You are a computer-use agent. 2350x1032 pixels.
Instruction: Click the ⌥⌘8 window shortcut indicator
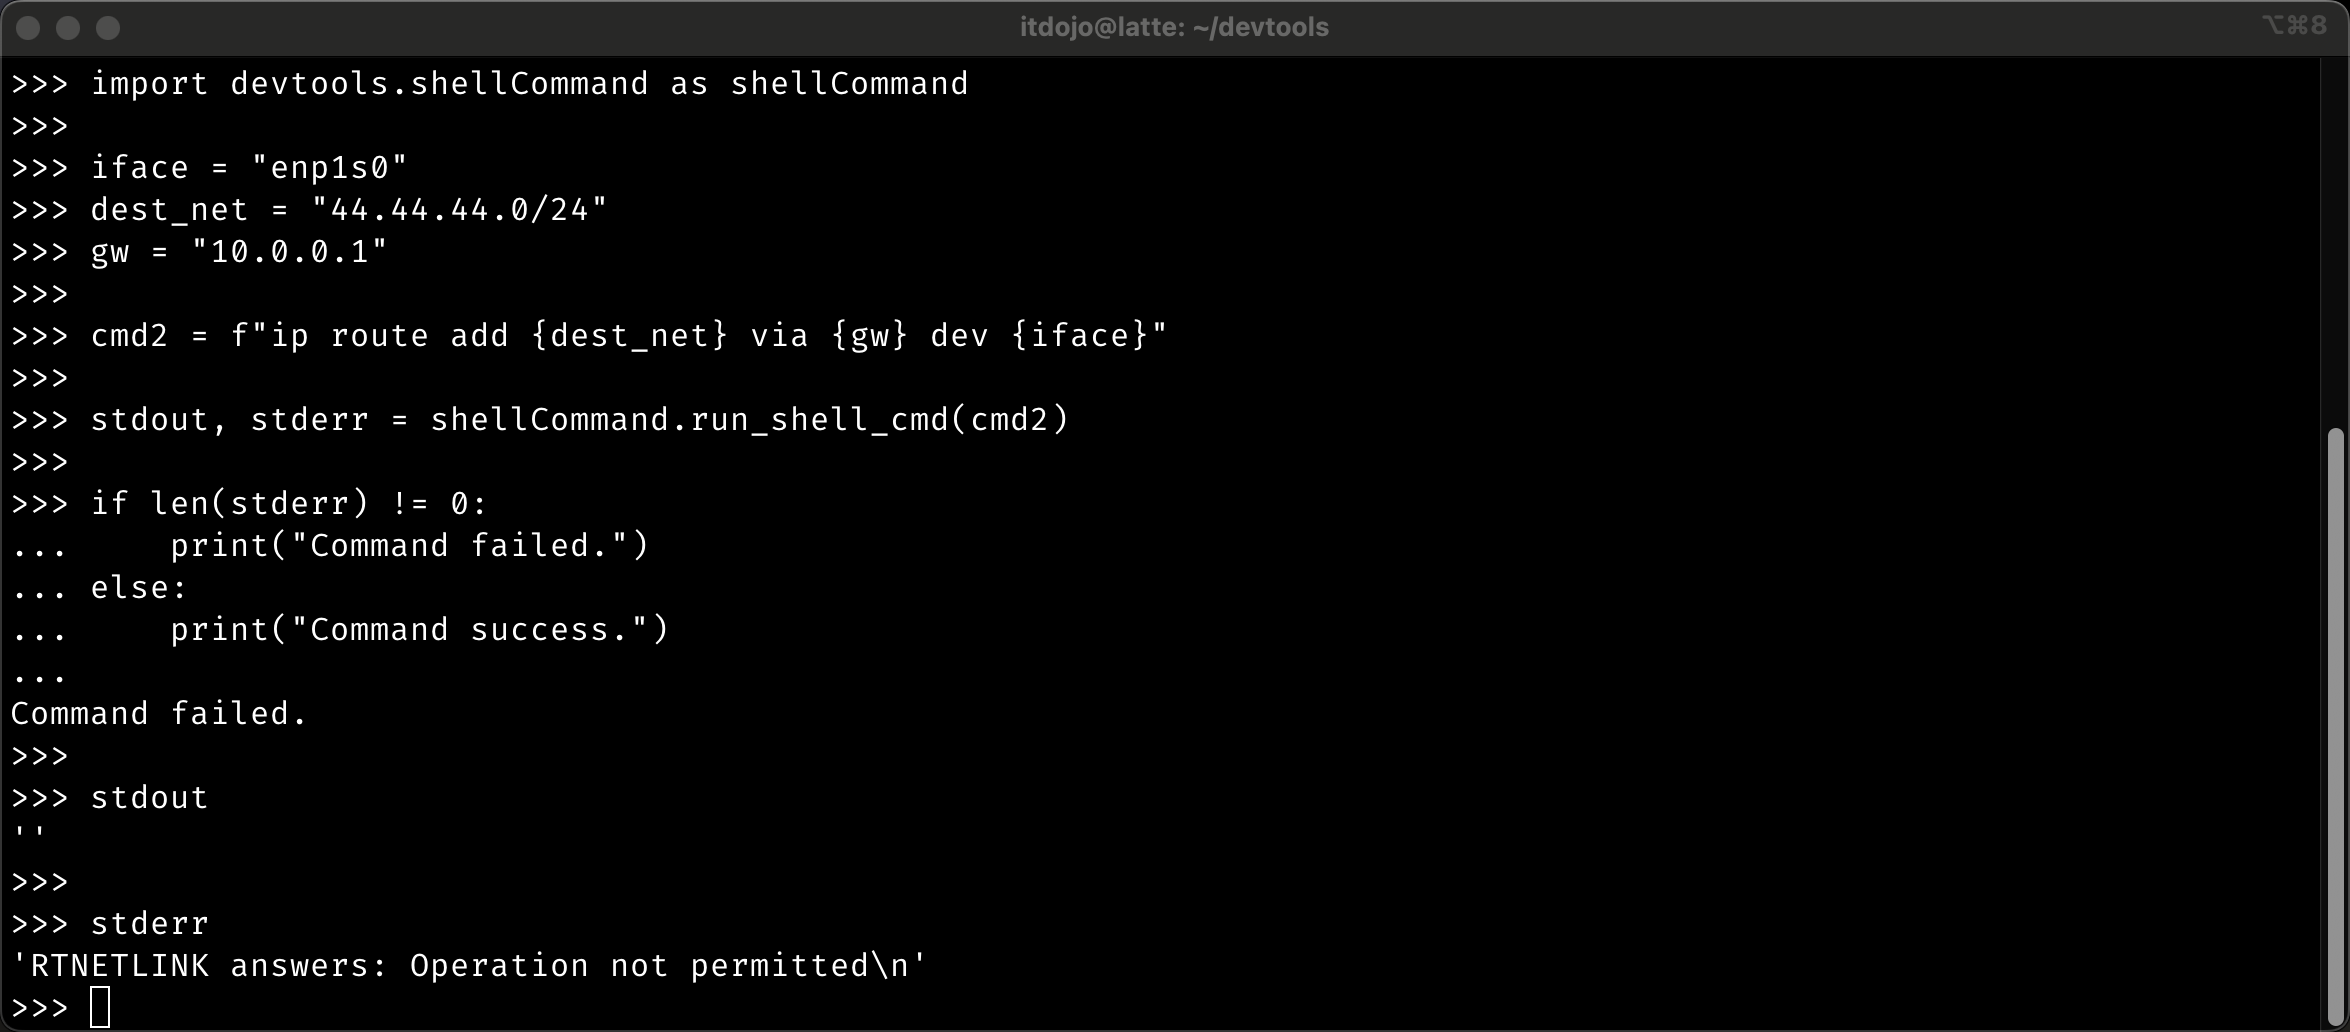coord(2294,26)
